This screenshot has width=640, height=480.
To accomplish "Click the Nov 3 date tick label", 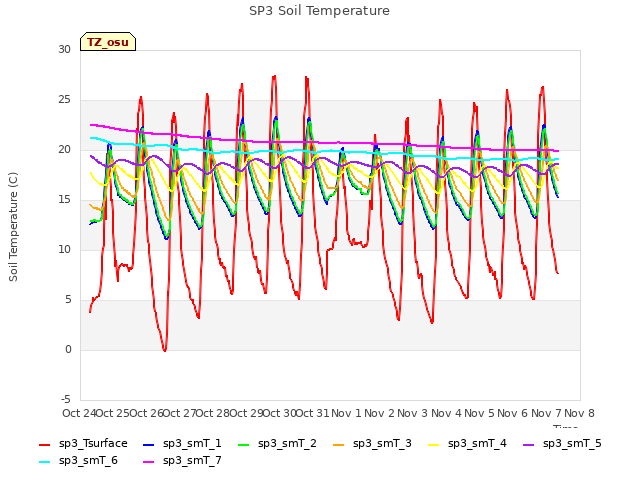I will [413, 413].
